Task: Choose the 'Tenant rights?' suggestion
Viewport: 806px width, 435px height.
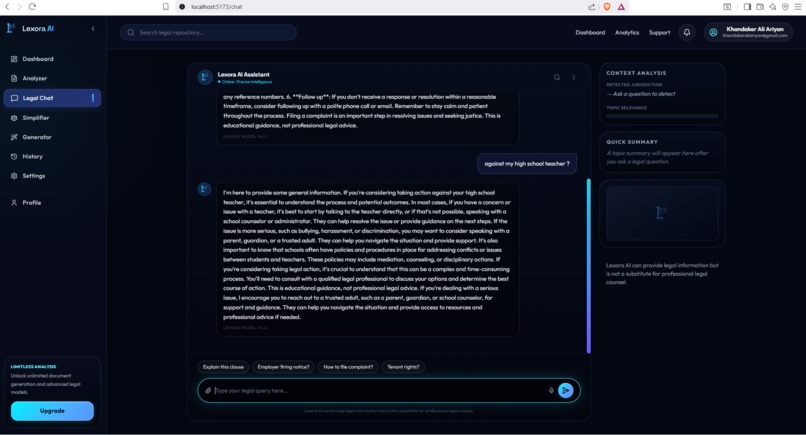Action: 403,367
